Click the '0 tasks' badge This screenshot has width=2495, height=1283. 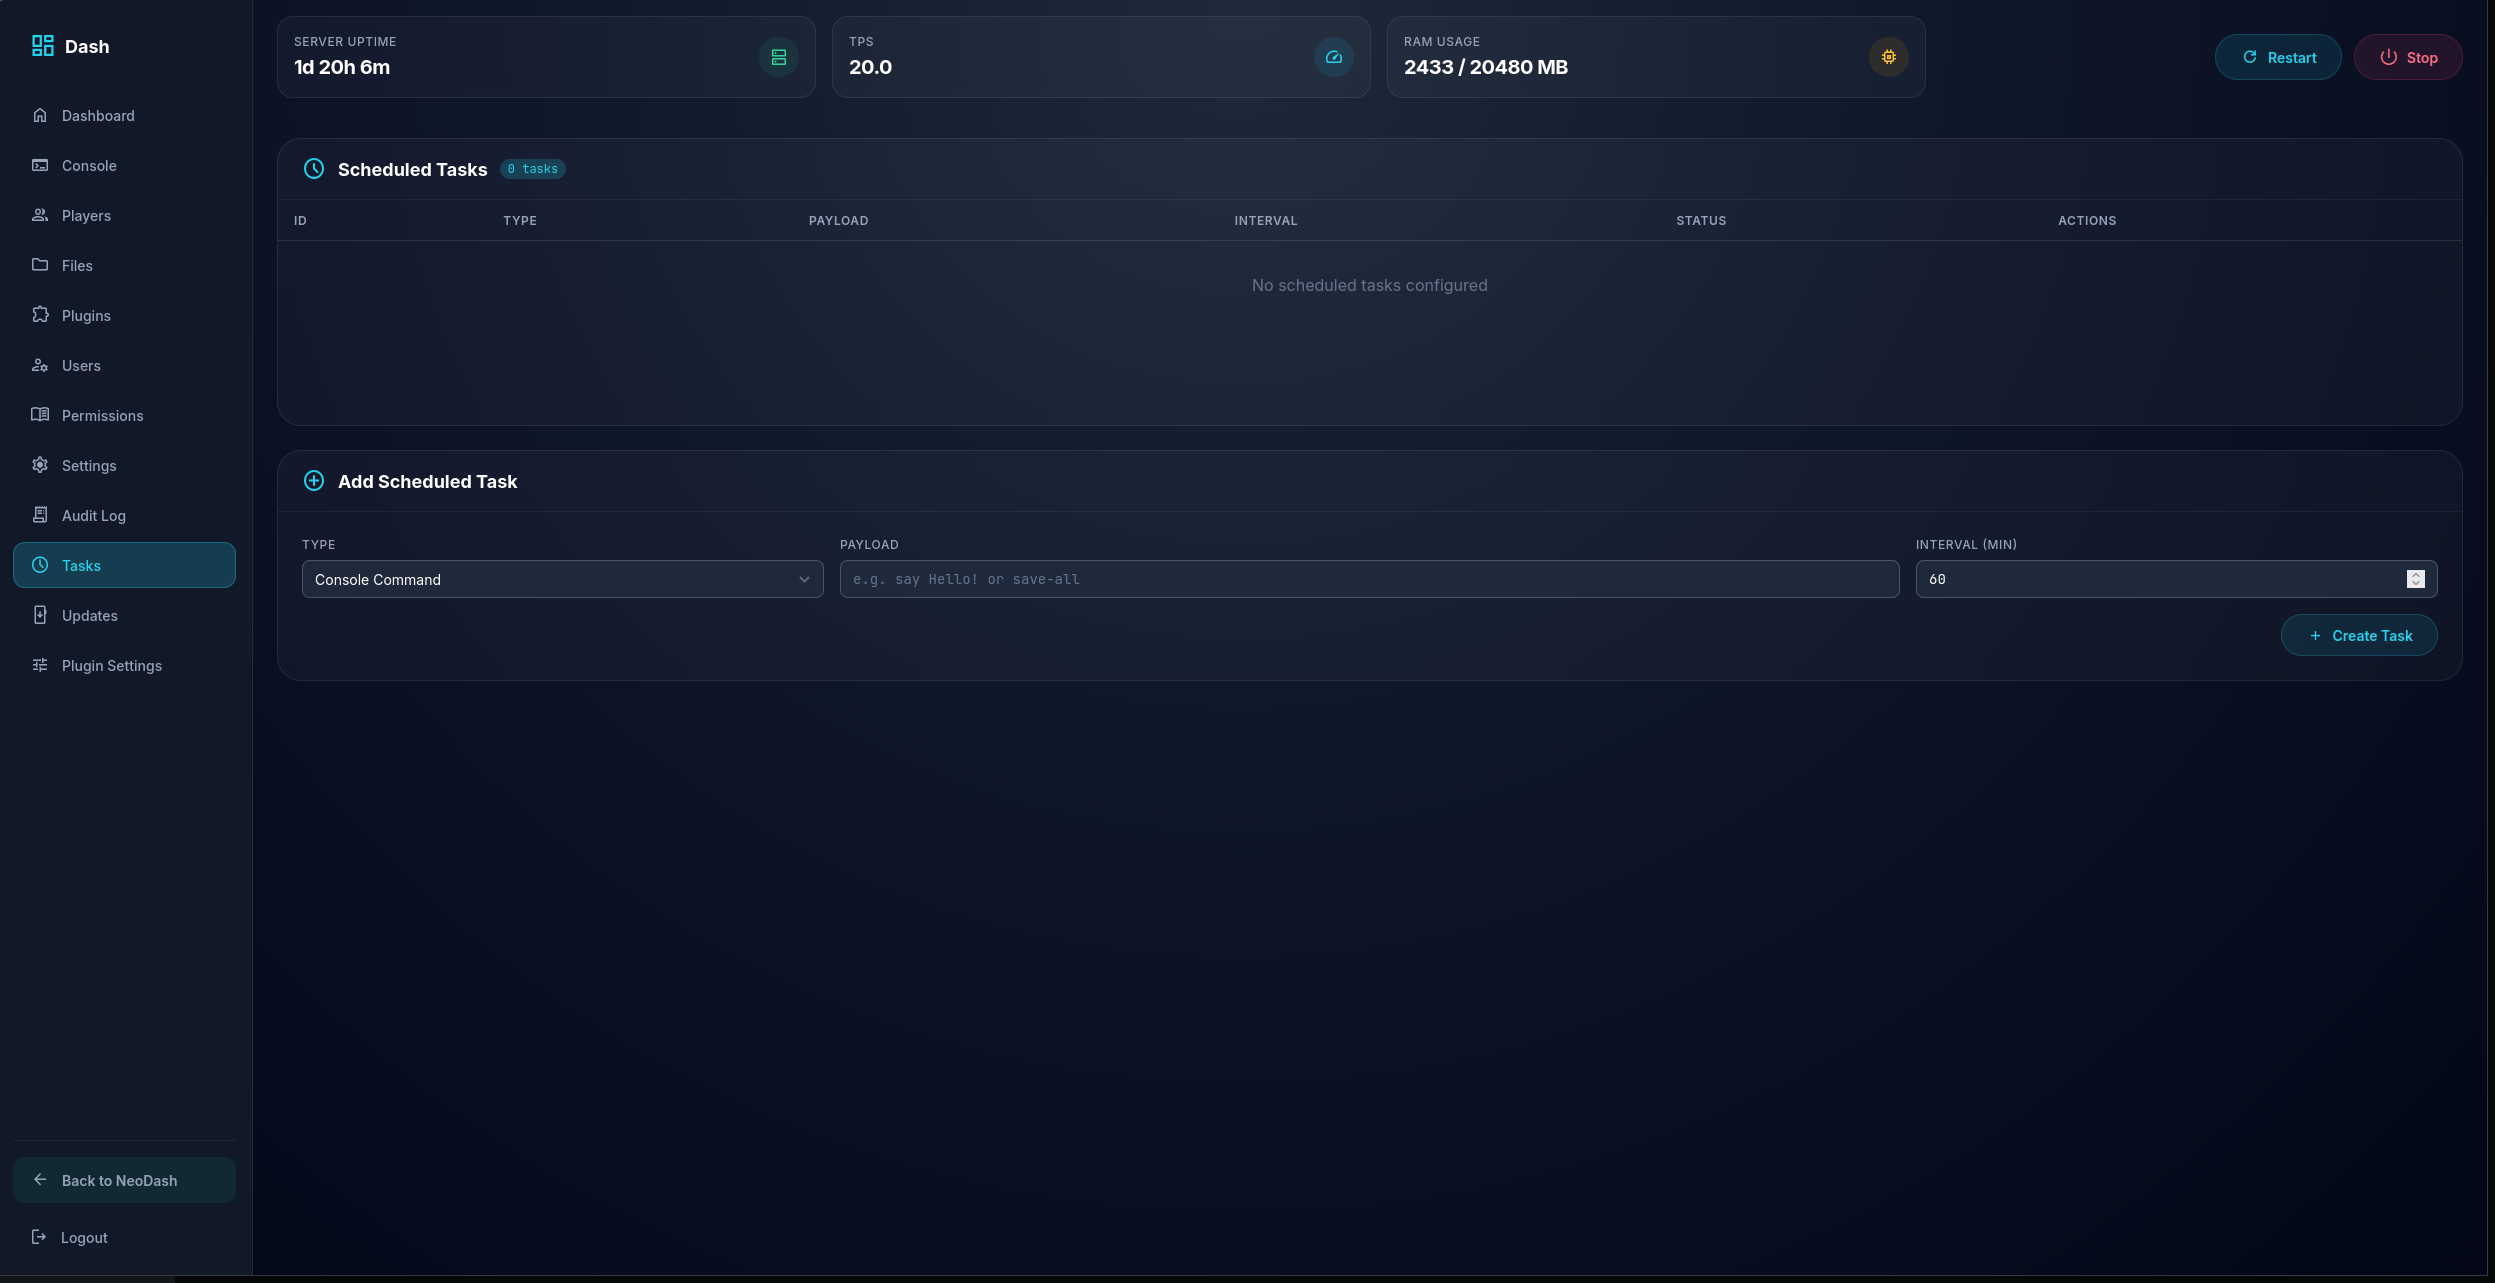coord(533,169)
